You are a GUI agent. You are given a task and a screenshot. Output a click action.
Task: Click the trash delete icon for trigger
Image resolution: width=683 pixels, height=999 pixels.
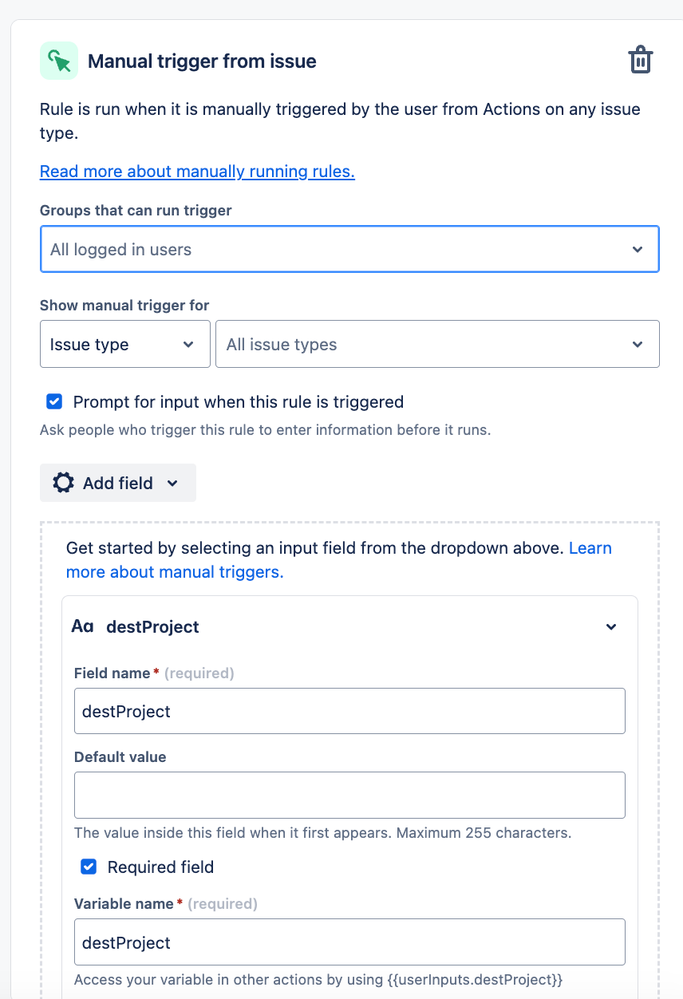(640, 60)
